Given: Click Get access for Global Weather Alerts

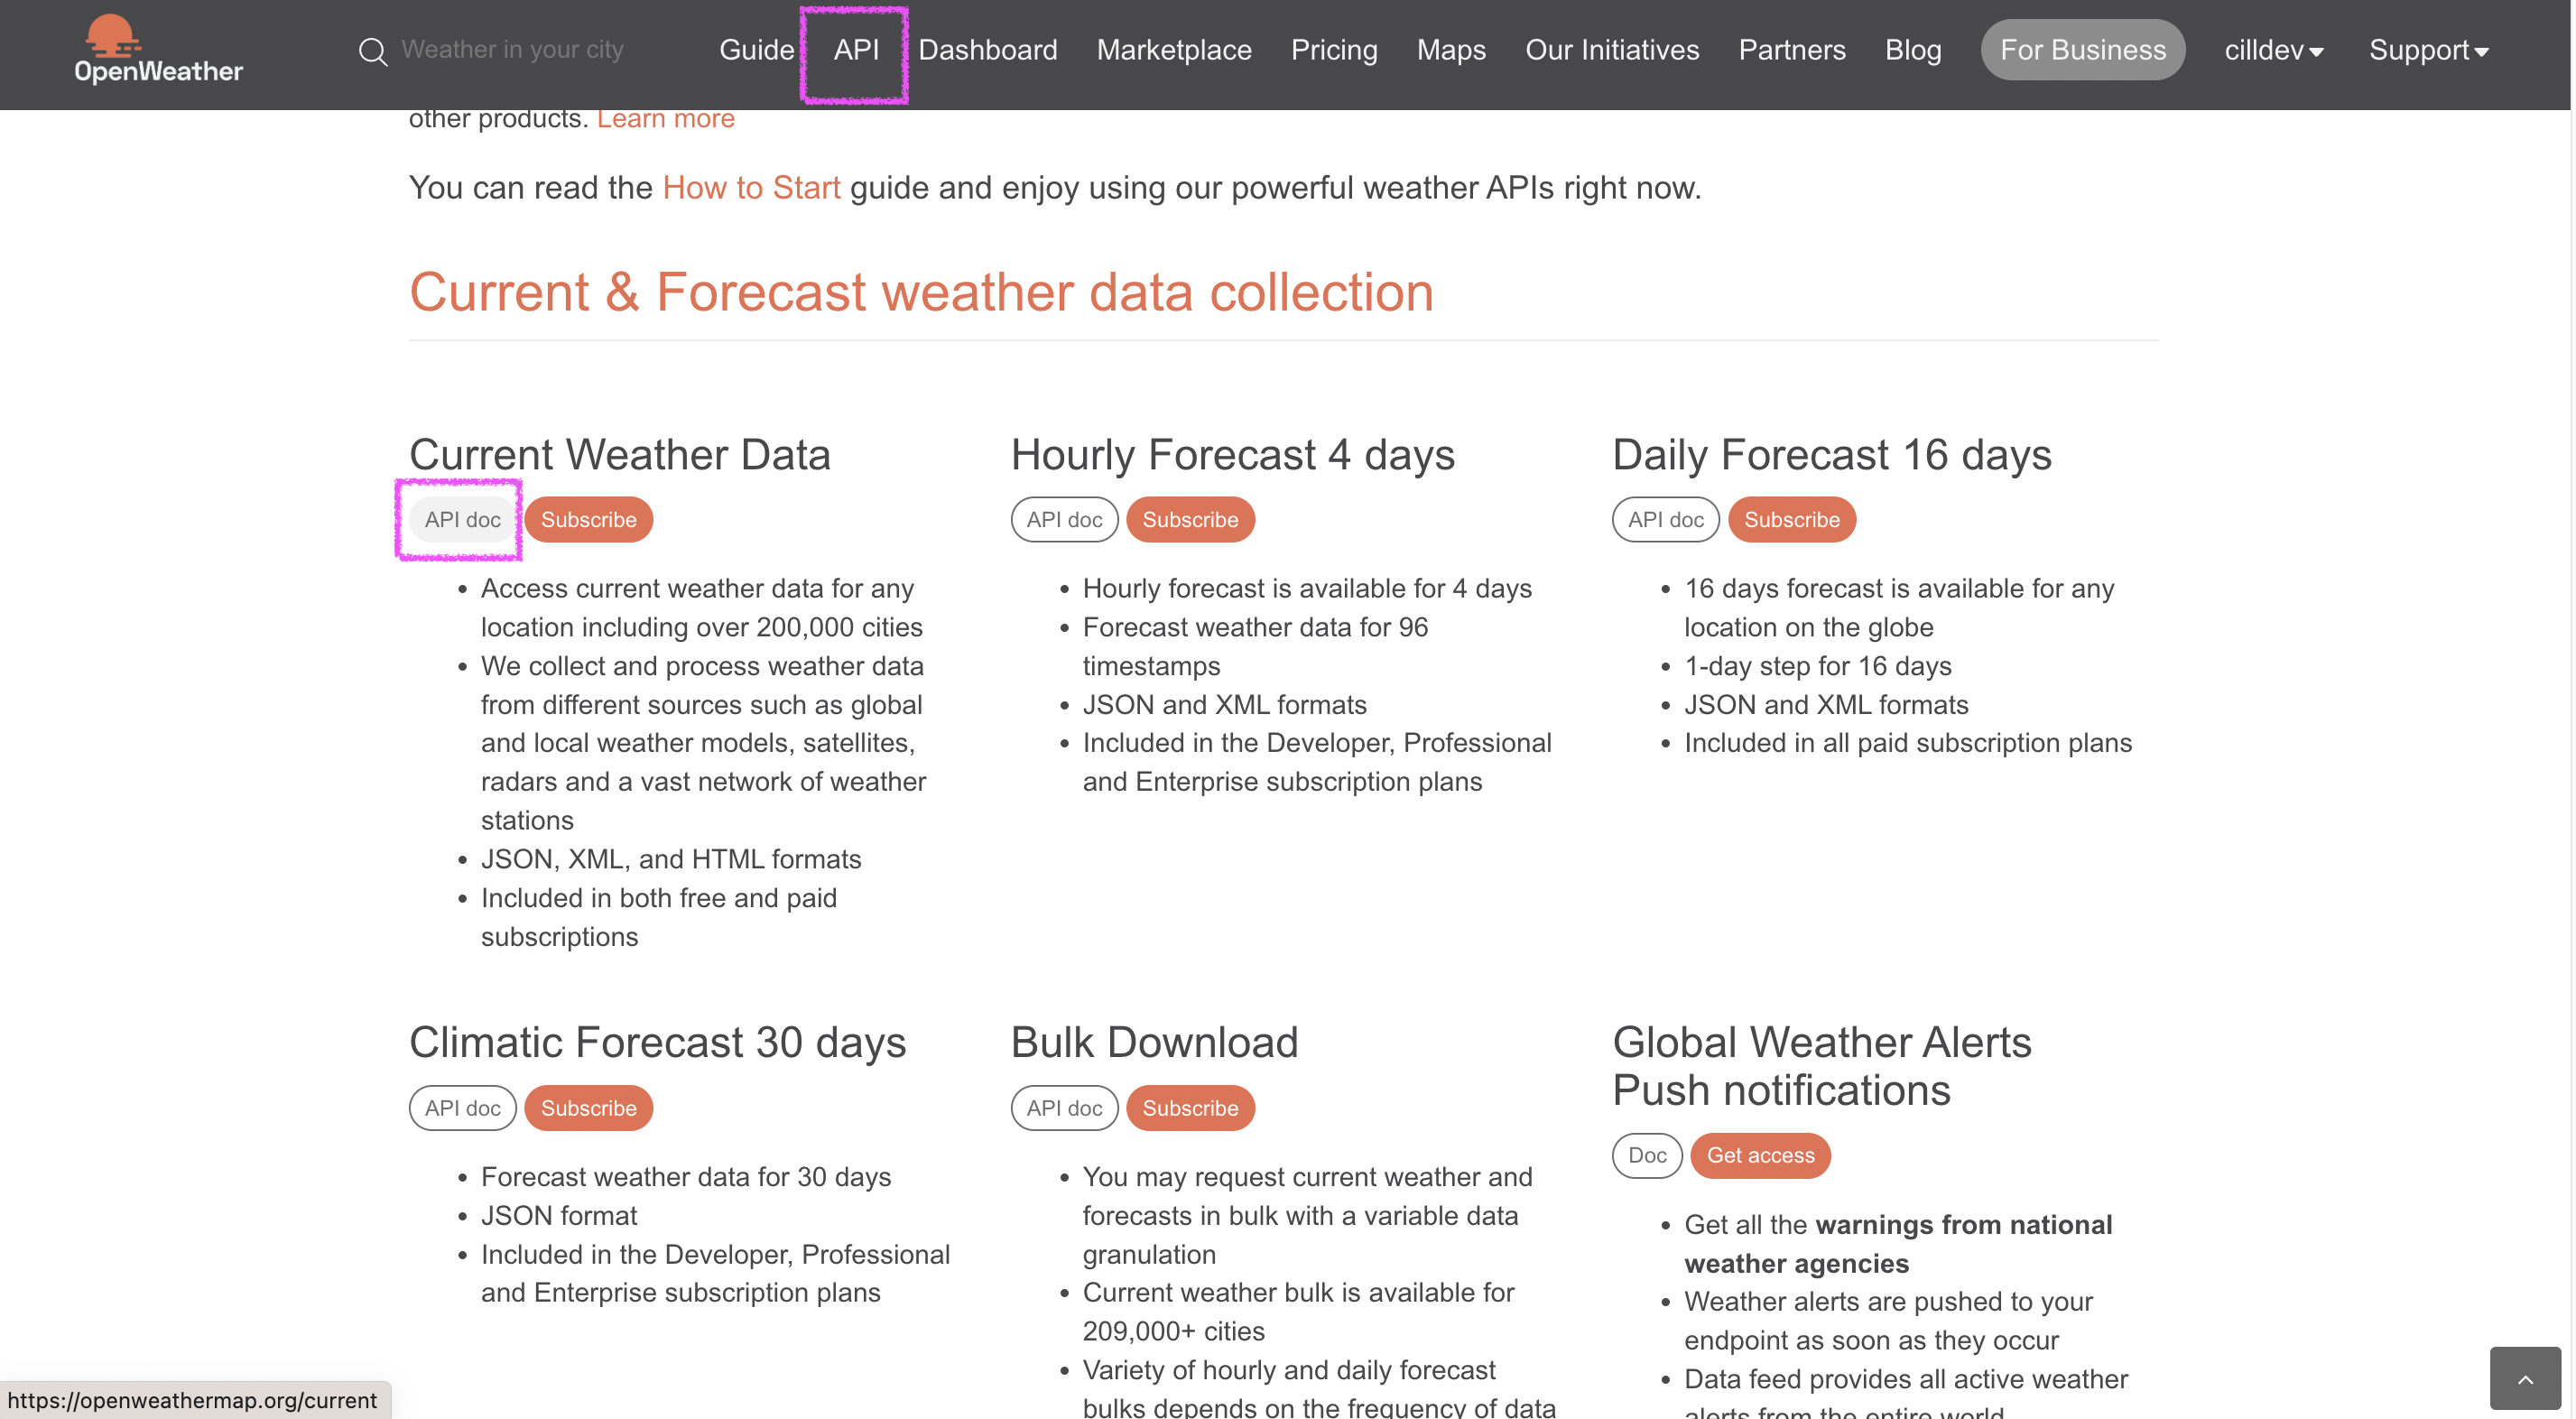Looking at the screenshot, I should [1759, 1156].
